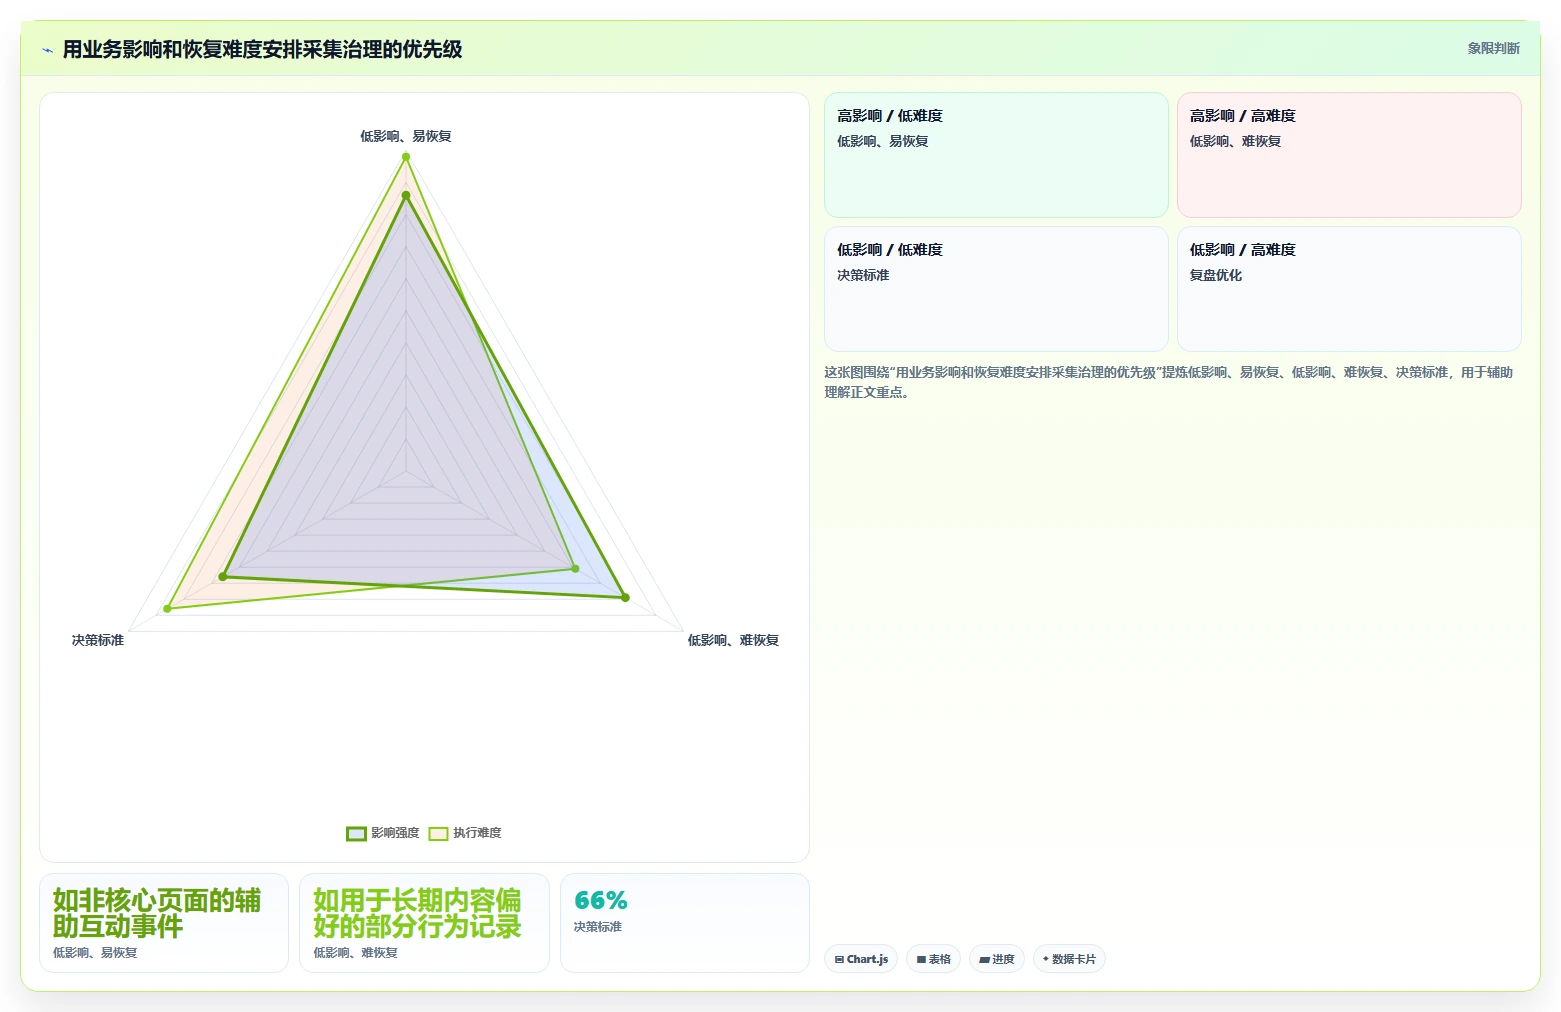Screen dimensions: 1561x1012
Task: Click 低影响、易恢复 caption in first bottom card
Action: click(95, 953)
